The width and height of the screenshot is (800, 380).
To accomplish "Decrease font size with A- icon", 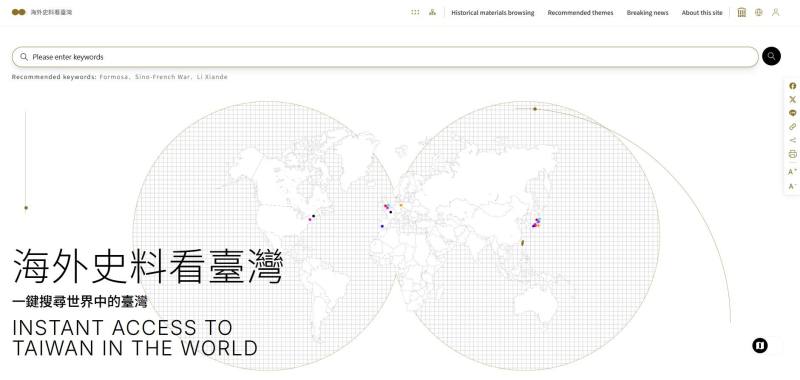I will tap(792, 186).
